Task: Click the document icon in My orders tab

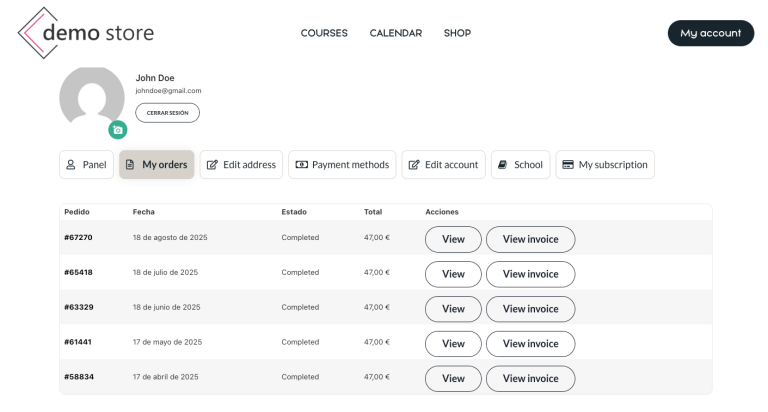Action: (130, 165)
